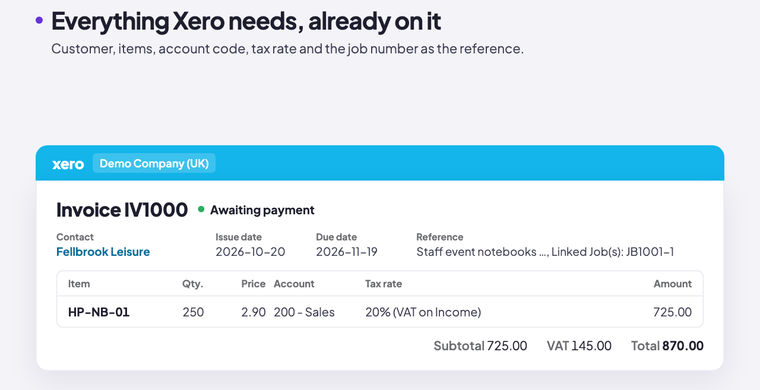Click the issue date 2026-10-20

tap(251, 252)
